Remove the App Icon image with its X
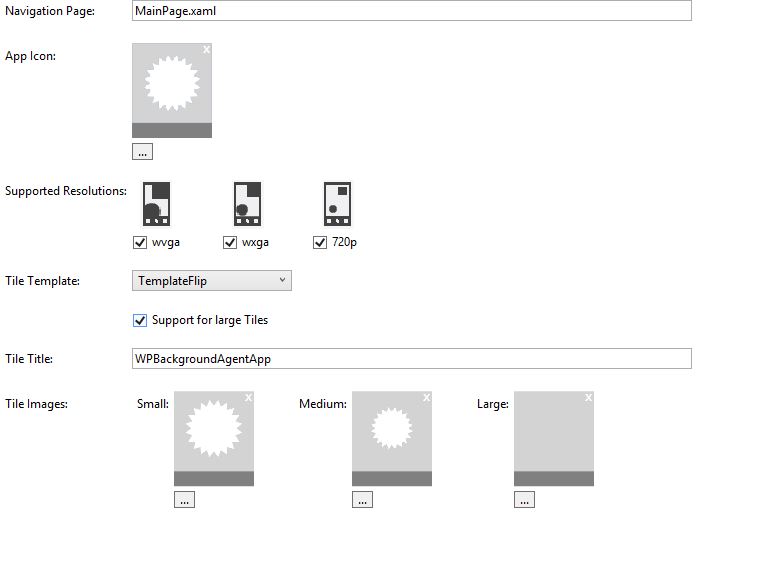The height and width of the screenshot is (571, 784). point(206,49)
